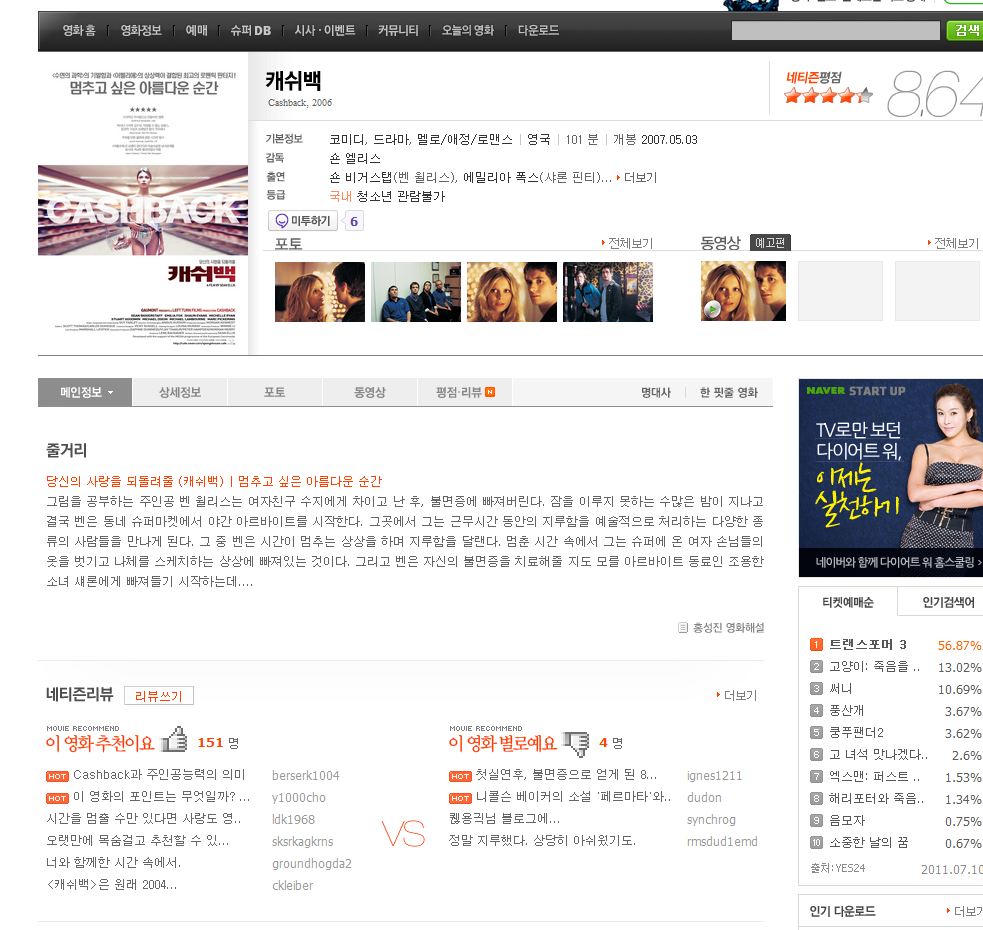Click the green 검색 search button

[x=965, y=30]
